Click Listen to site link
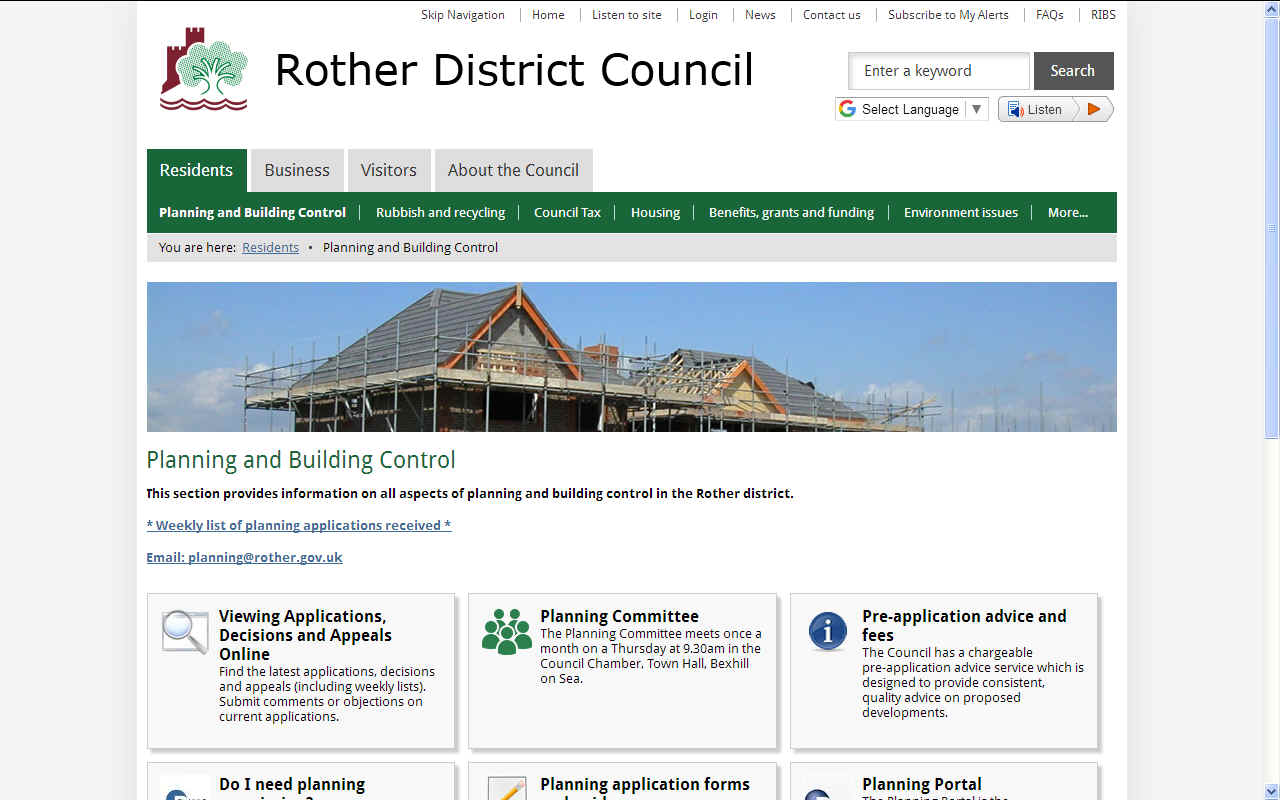1280x800 pixels. (x=627, y=15)
